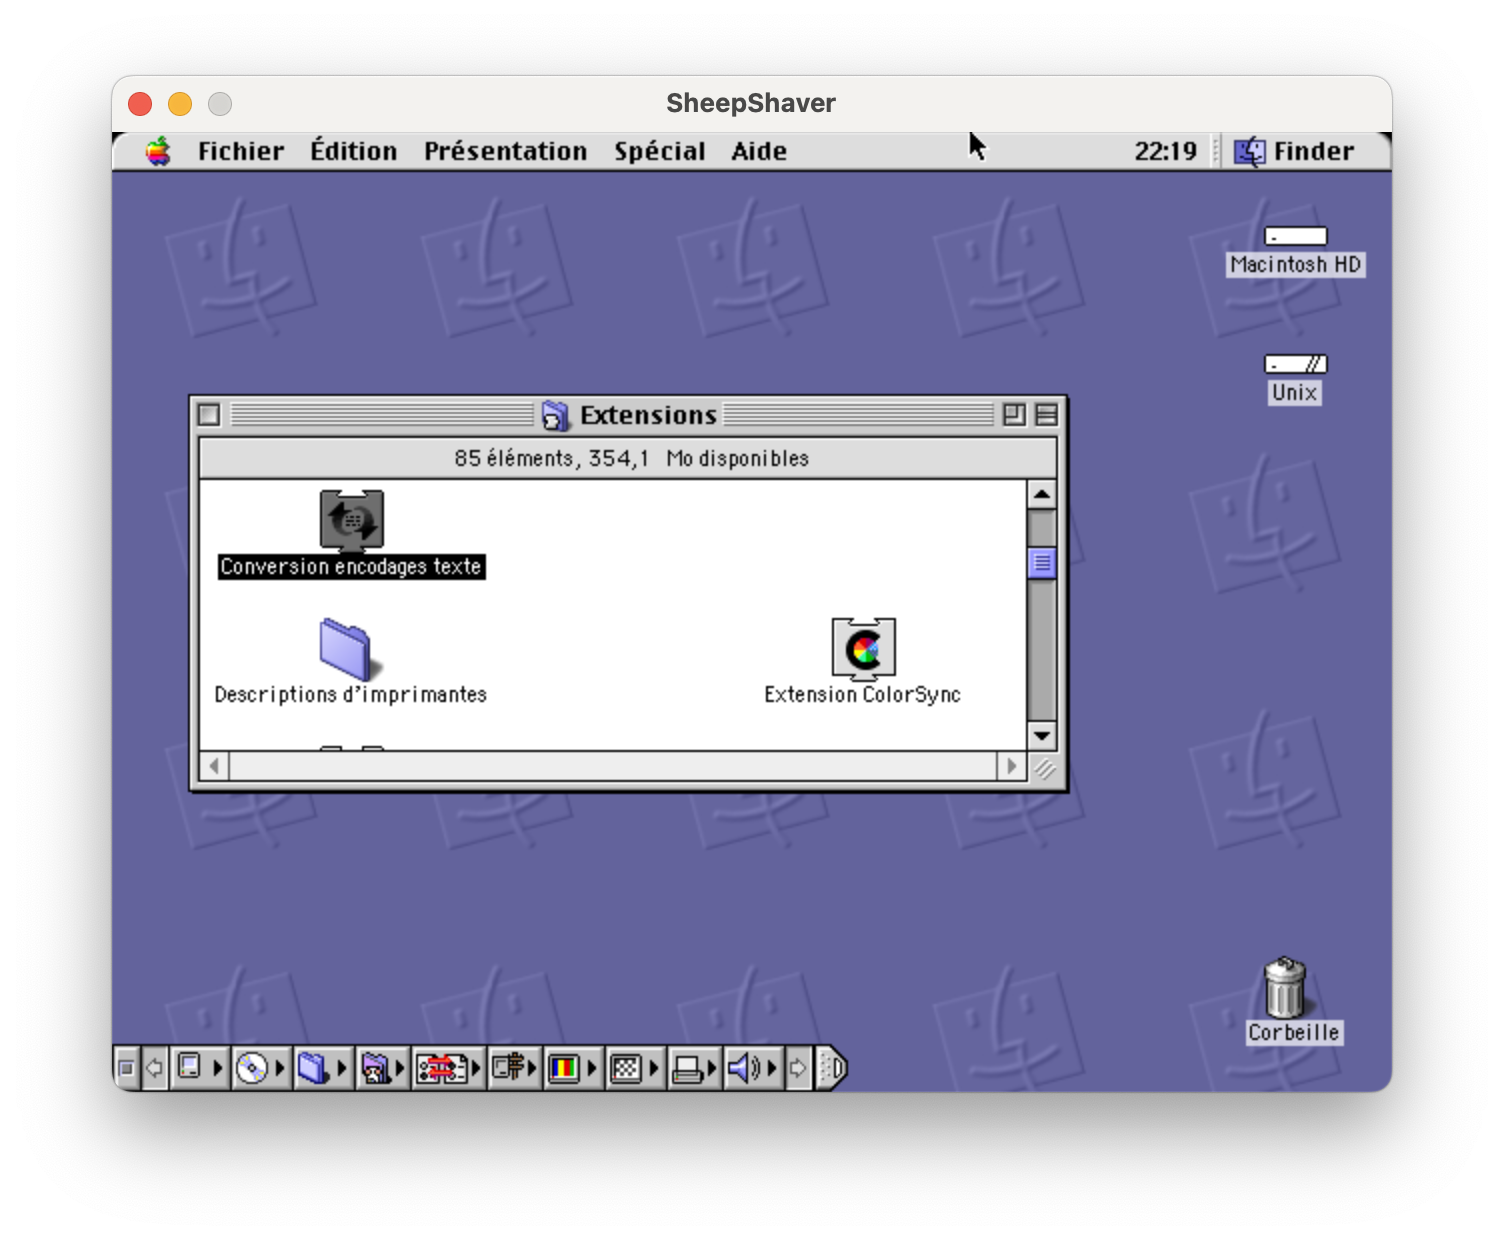Screen dimensions: 1504x1240
Task: Click the vertical scrollbar track below the thumb
Action: pyautogui.click(x=1042, y=650)
